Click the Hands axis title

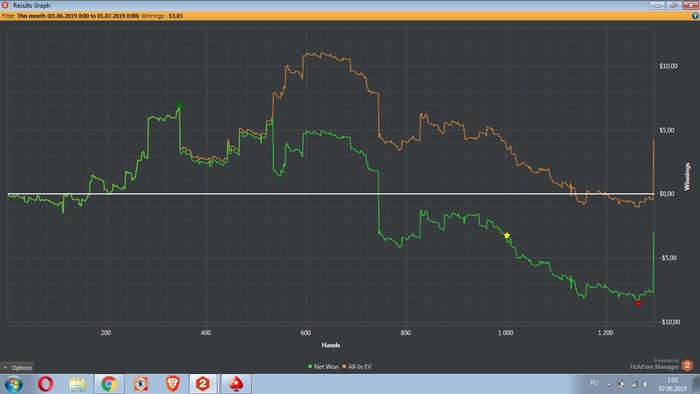point(331,345)
